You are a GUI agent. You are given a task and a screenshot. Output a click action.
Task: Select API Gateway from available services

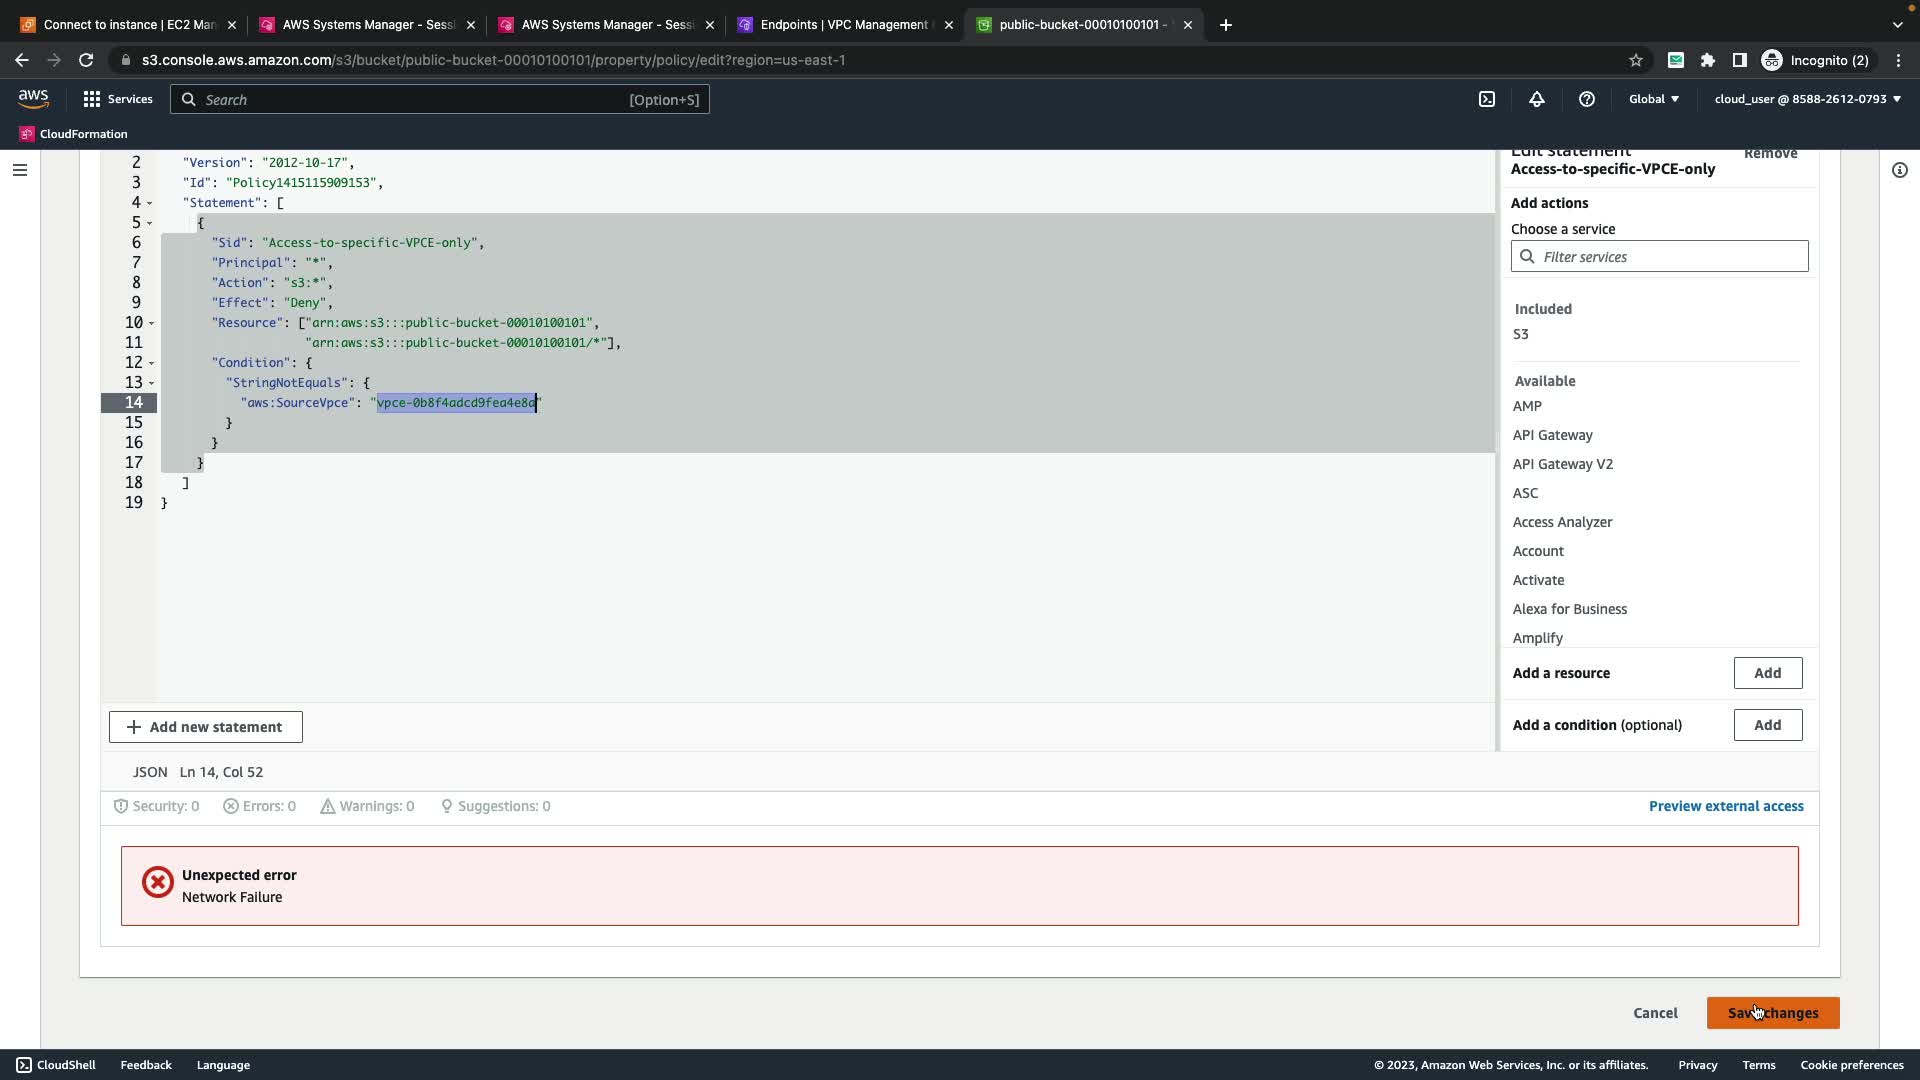pos(1552,435)
